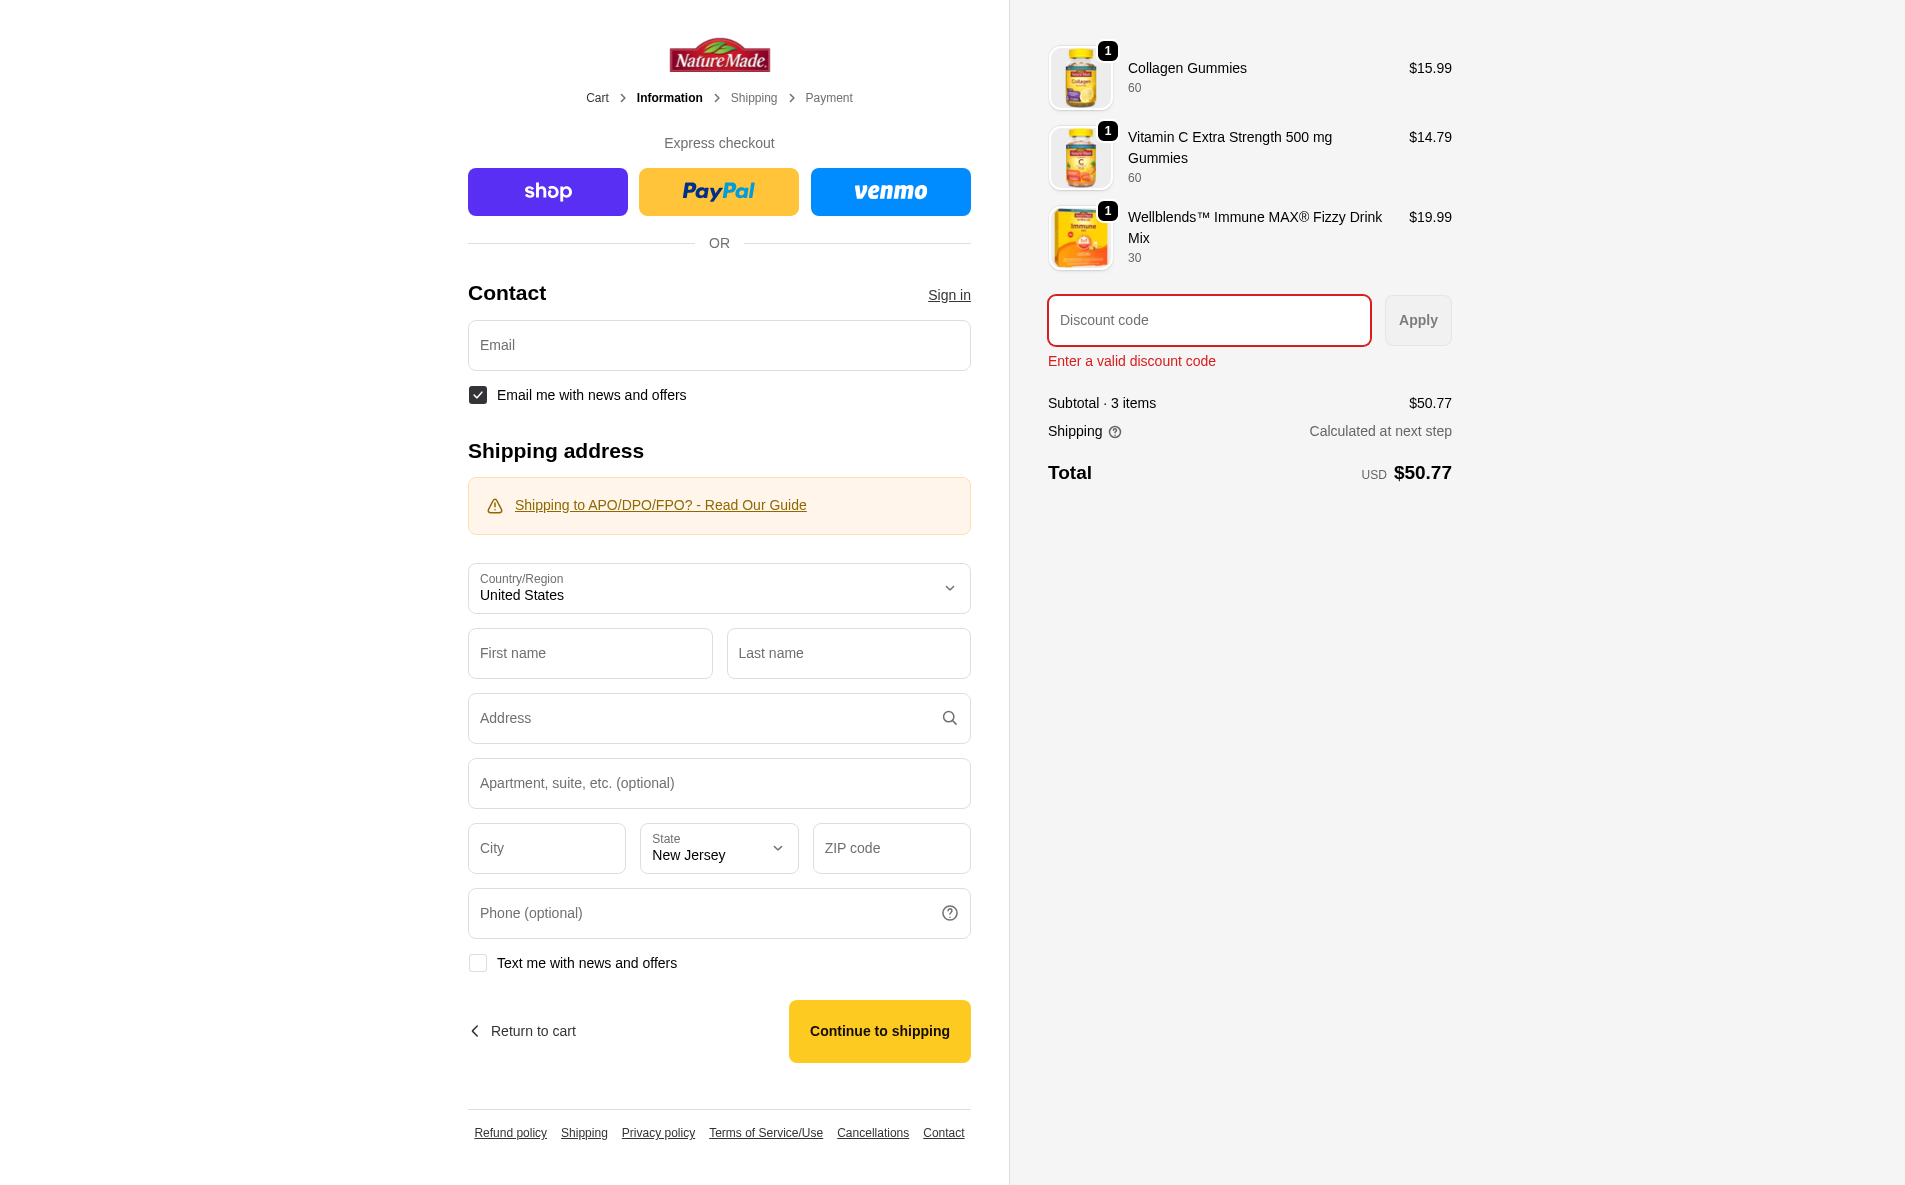Enable Text me with news and offers

pos(478,963)
